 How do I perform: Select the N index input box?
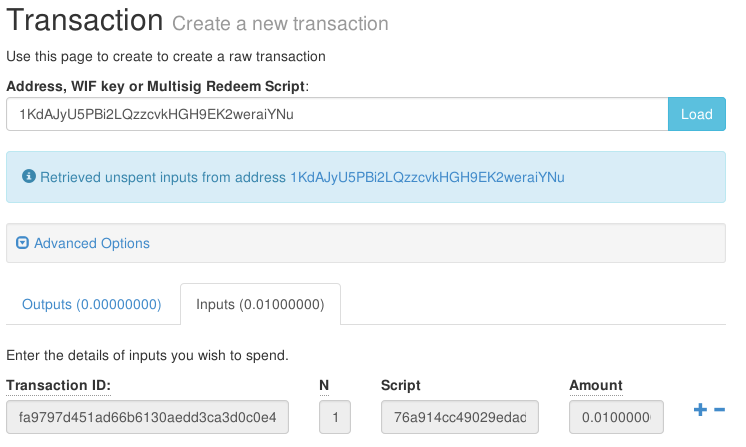pyautogui.click(x=335, y=415)
